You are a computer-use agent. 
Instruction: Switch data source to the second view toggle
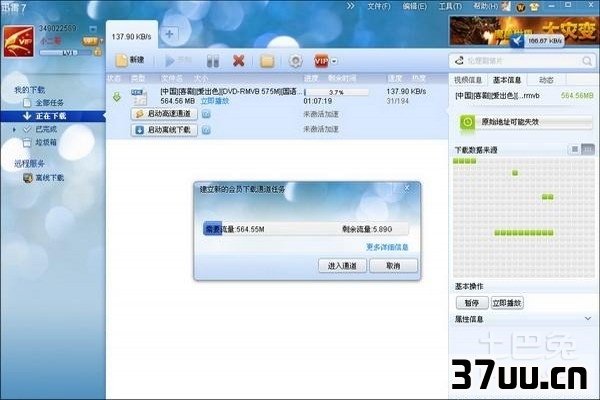pyautogui.click(x=587, y=149)
